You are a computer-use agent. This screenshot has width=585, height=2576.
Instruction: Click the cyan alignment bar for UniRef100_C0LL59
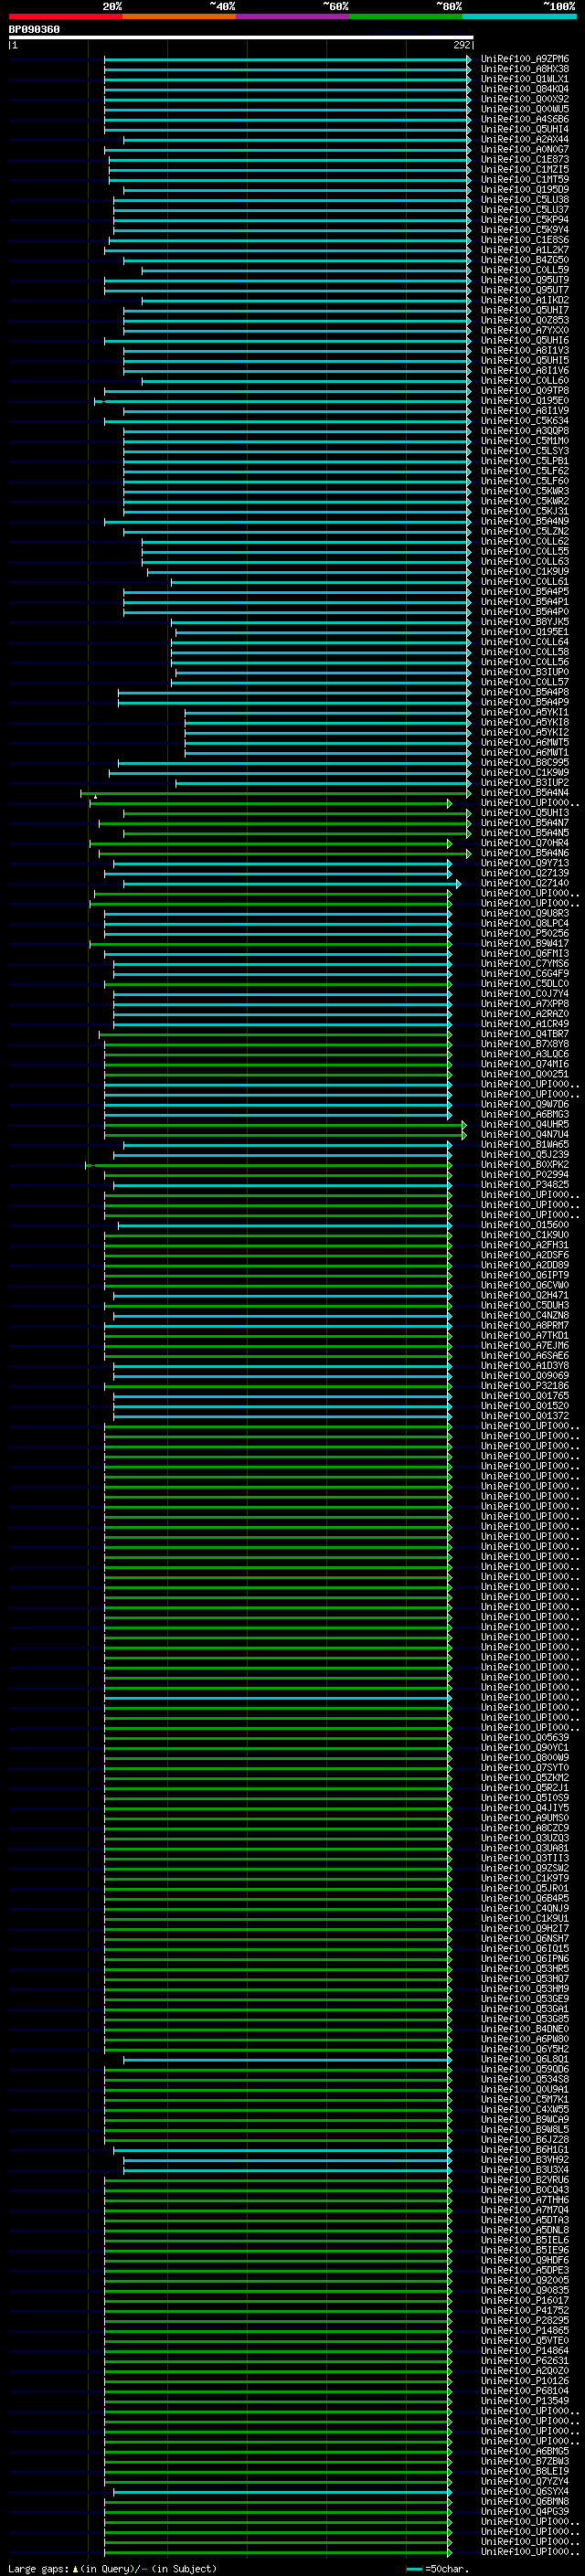[x=305, y=270]
